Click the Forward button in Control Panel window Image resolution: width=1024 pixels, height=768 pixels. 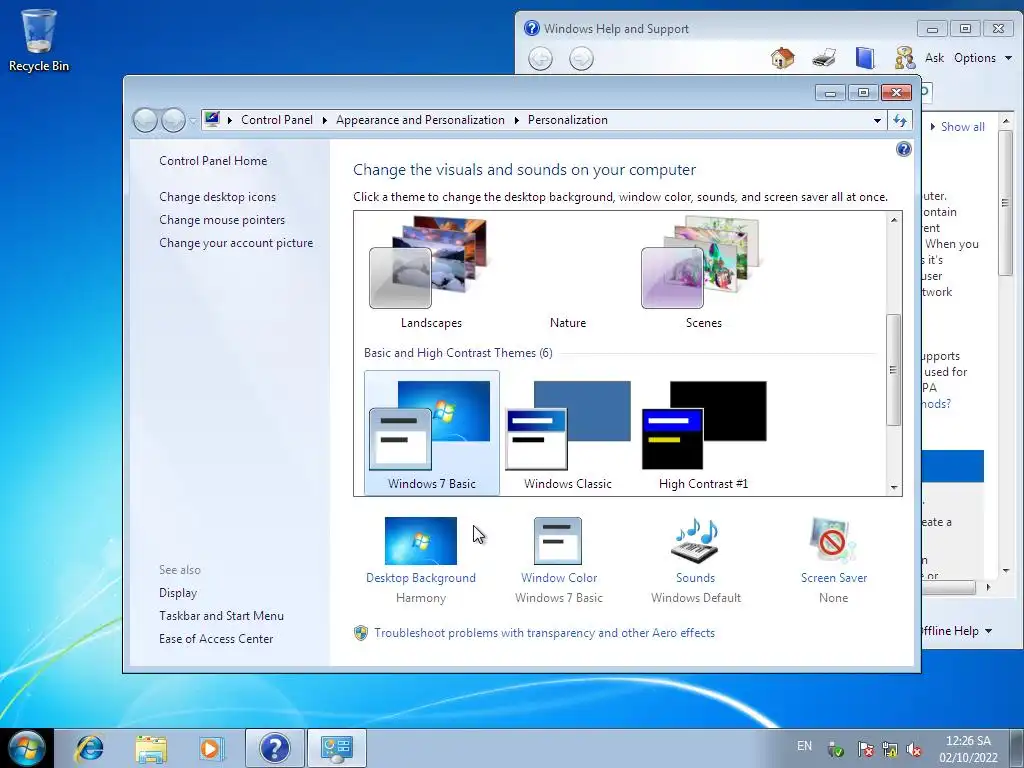coord(173,120)
